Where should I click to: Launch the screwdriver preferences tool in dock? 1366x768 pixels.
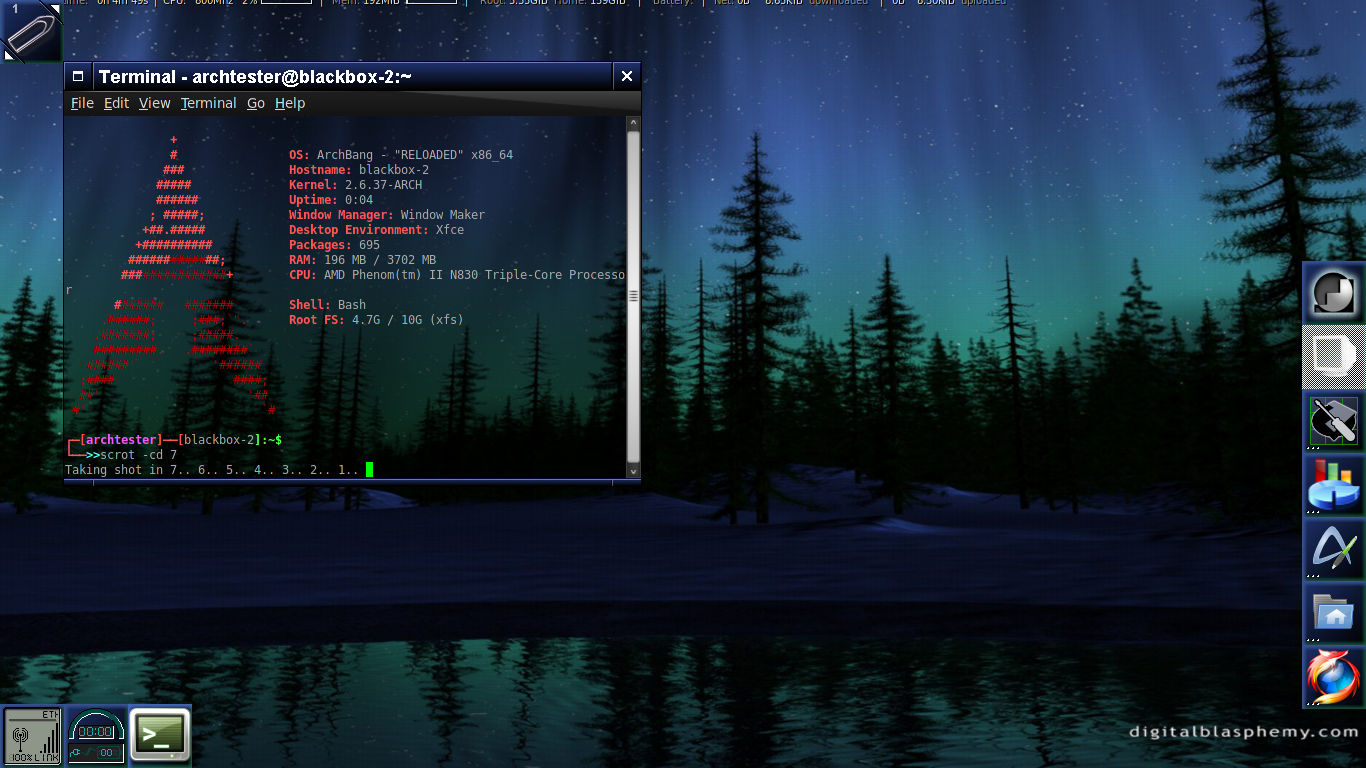tap(1334, 421)
